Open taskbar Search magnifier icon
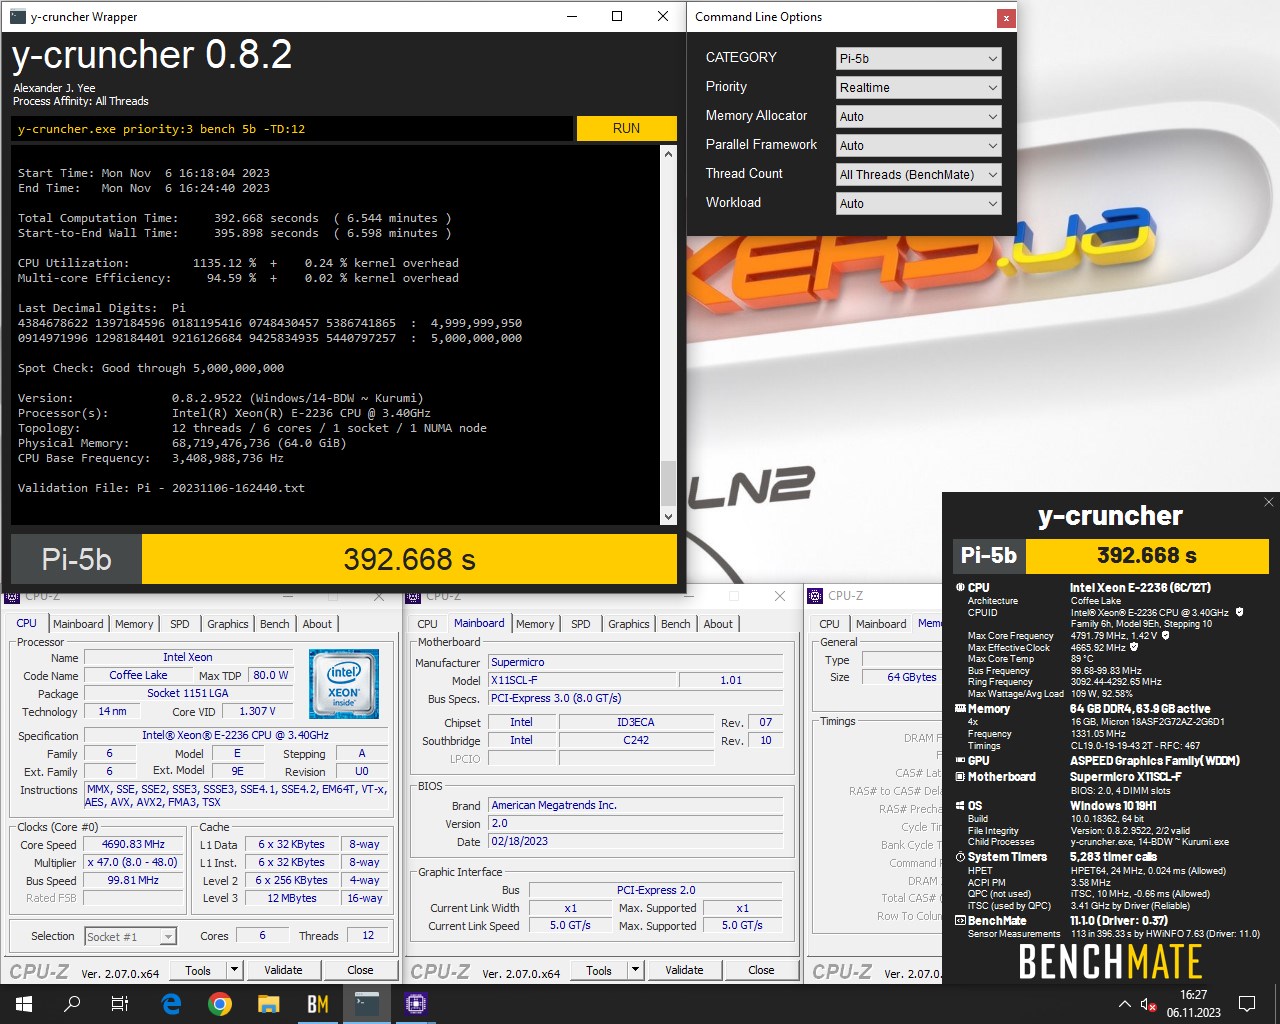This screenshot has width=1280, height=1024. point(72,1004)
